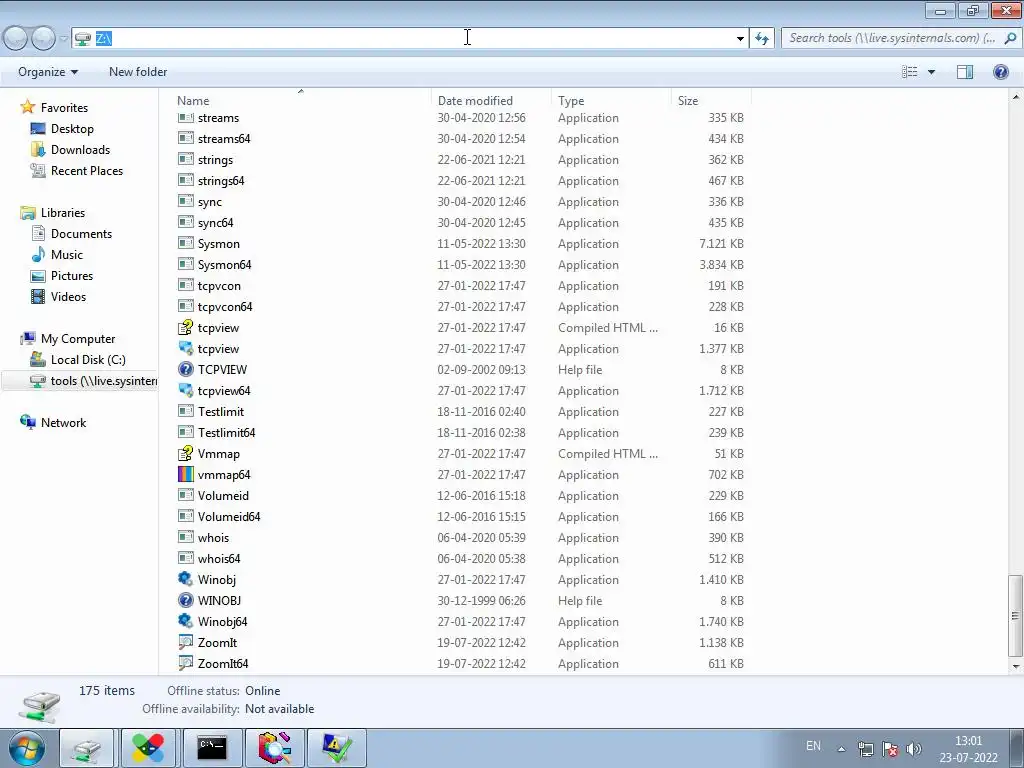The width and height of the screenshot is (1024, 768).
Task: Sort by the Size column header
Action: 711,101
